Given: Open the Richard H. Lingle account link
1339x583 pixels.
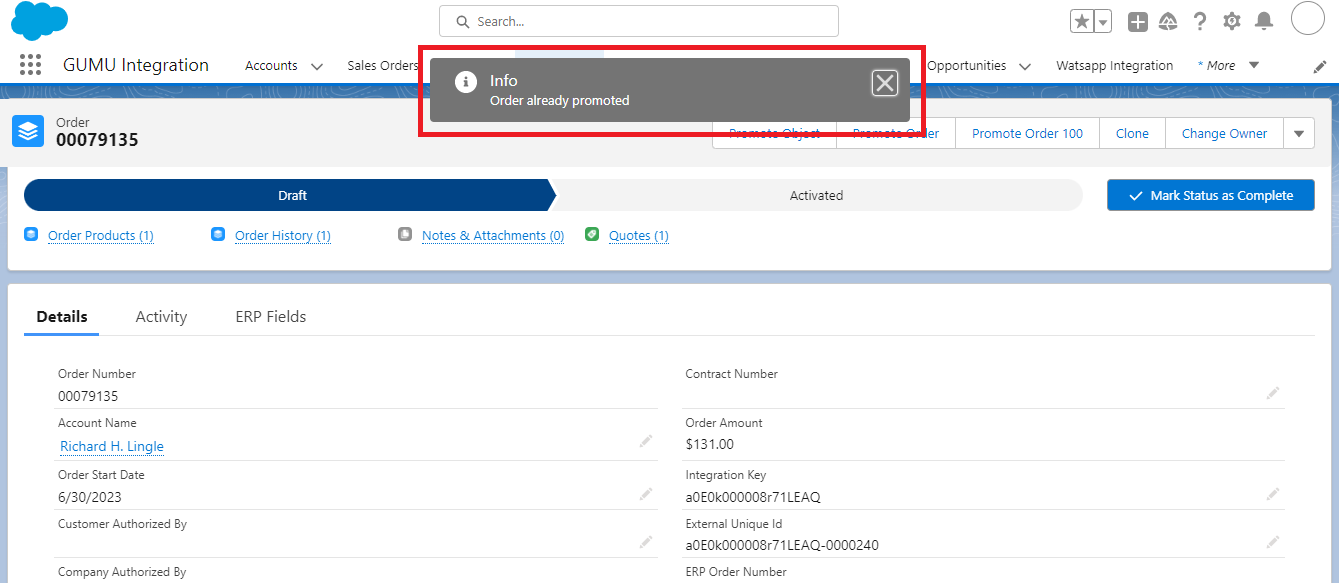Looking at the screenshot, I should (112, 447).
